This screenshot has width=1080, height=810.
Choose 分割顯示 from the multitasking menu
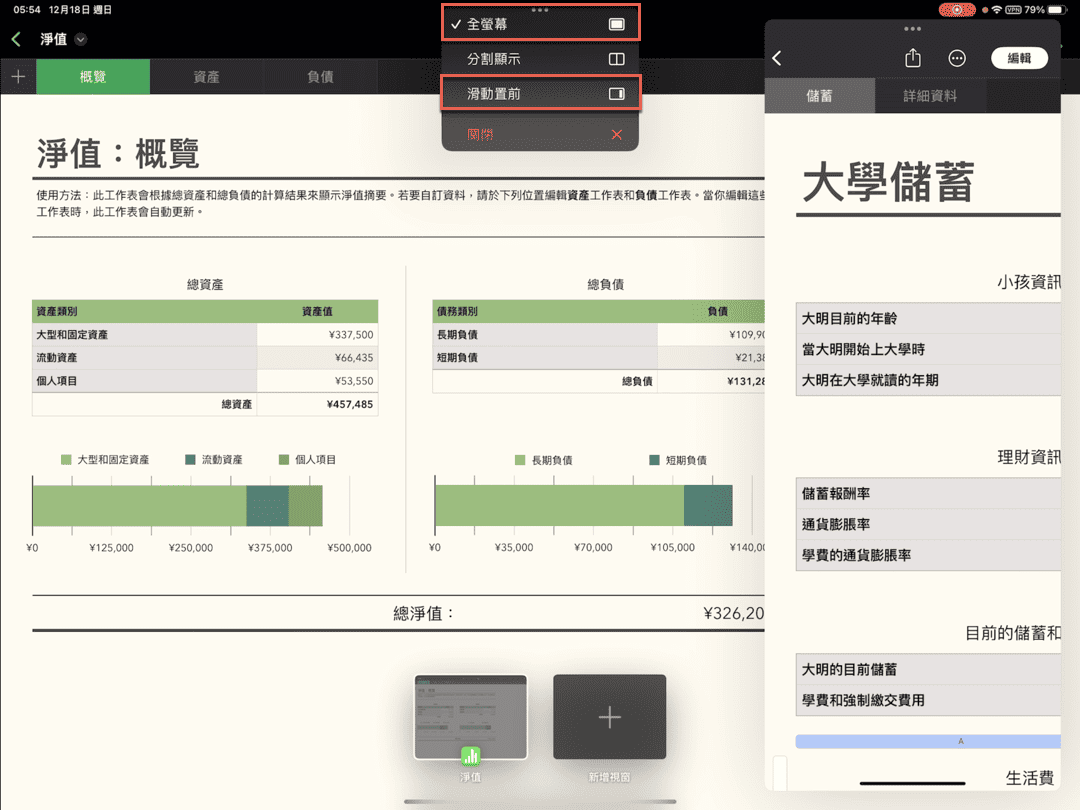pyautogui.click(x=540, y=59)
